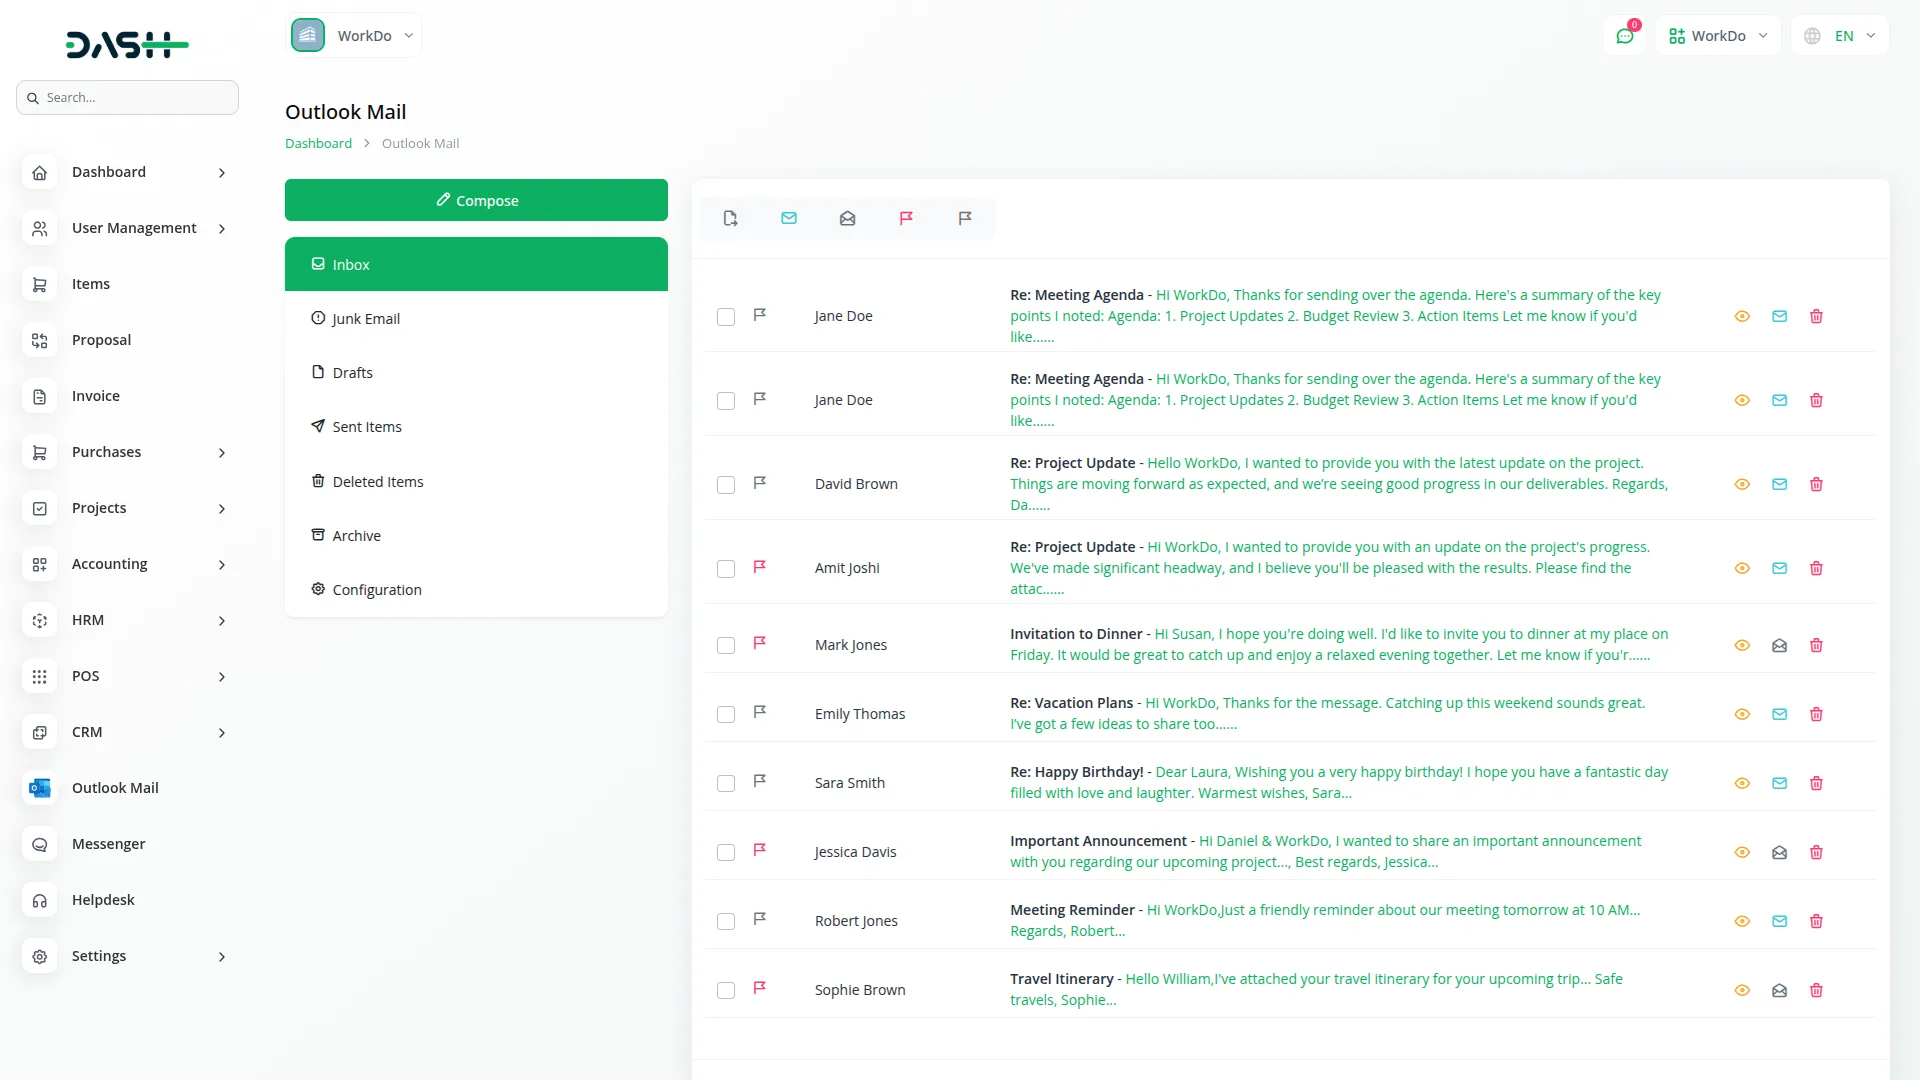
Task: Click the mark-as-unread open envelope icon
Action: tap(848, 218)
